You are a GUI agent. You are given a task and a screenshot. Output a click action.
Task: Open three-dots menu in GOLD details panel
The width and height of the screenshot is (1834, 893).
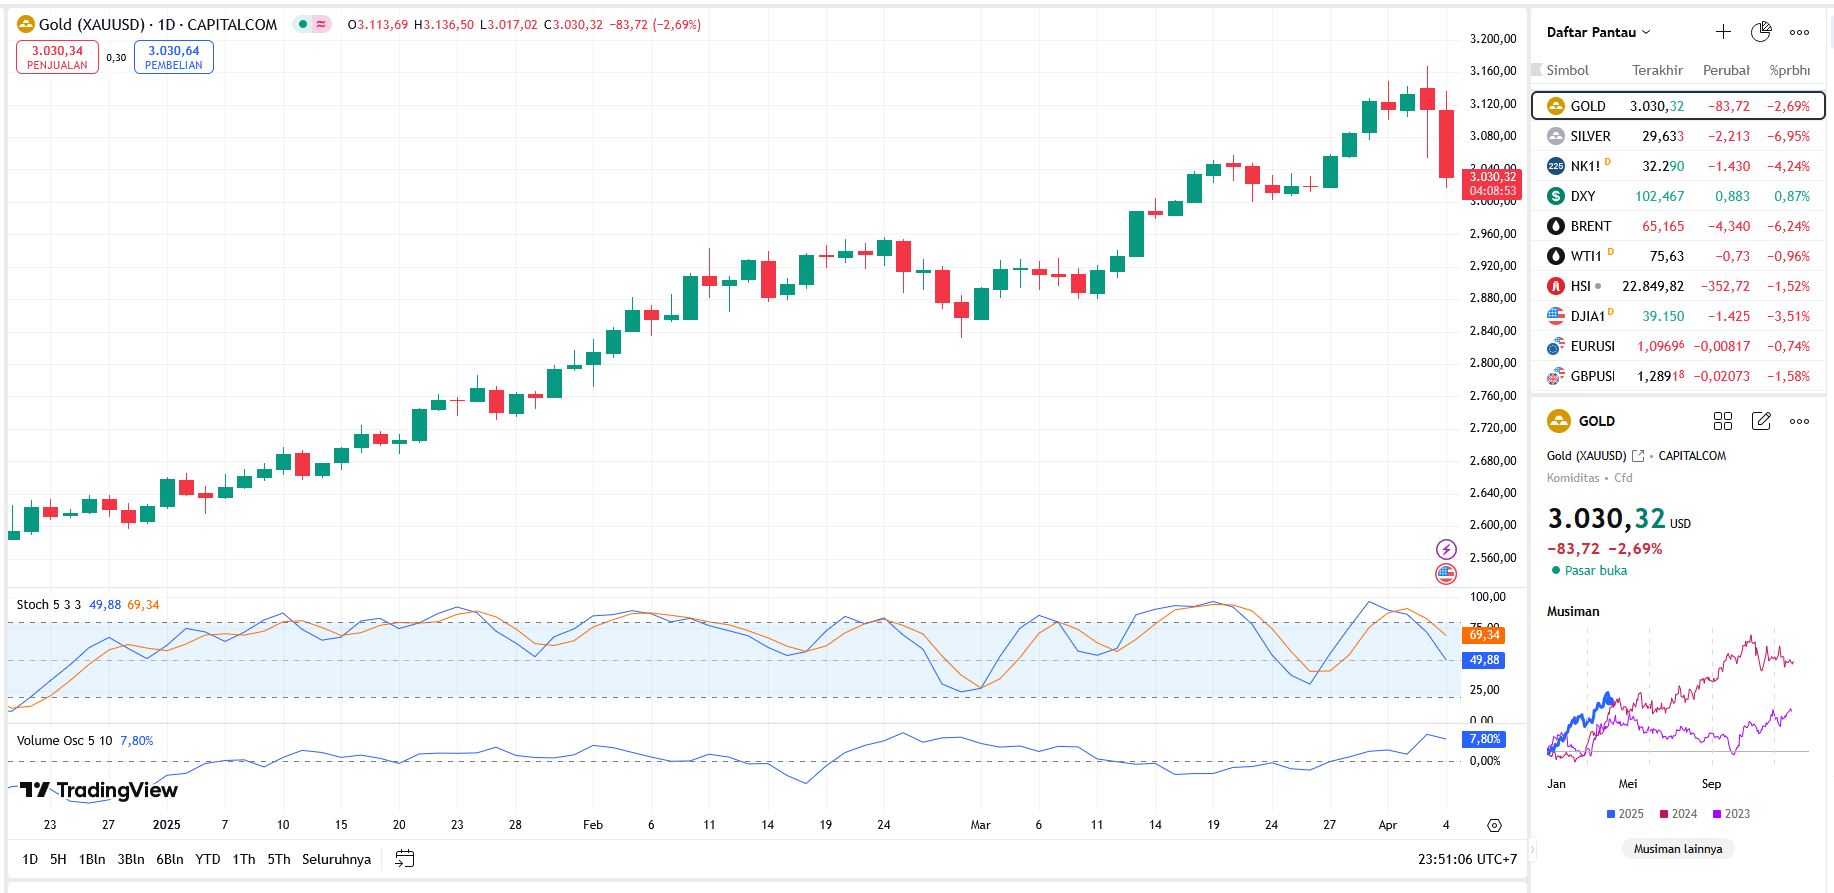point(1799,421)
